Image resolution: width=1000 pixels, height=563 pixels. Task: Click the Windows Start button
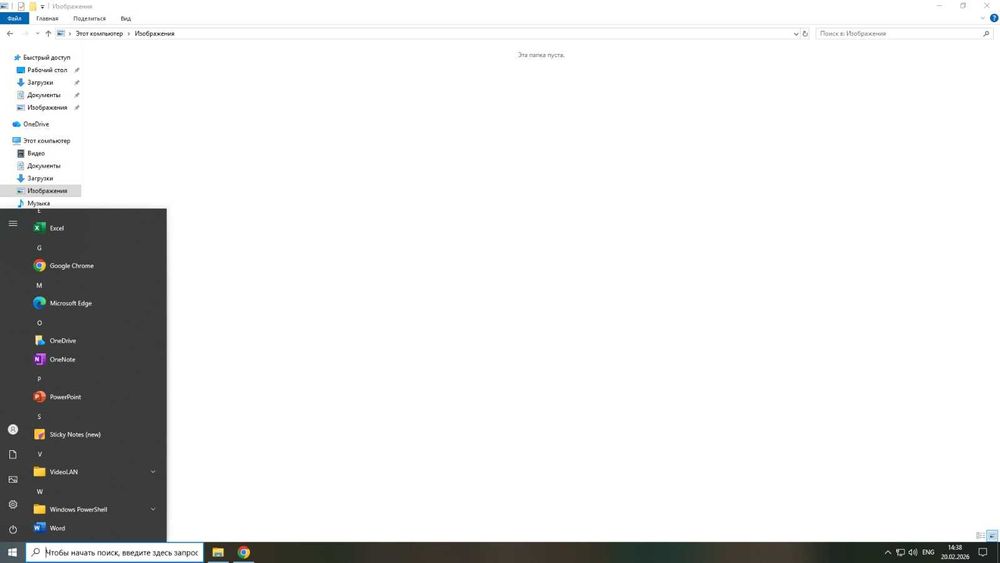(x=12, y=553)
